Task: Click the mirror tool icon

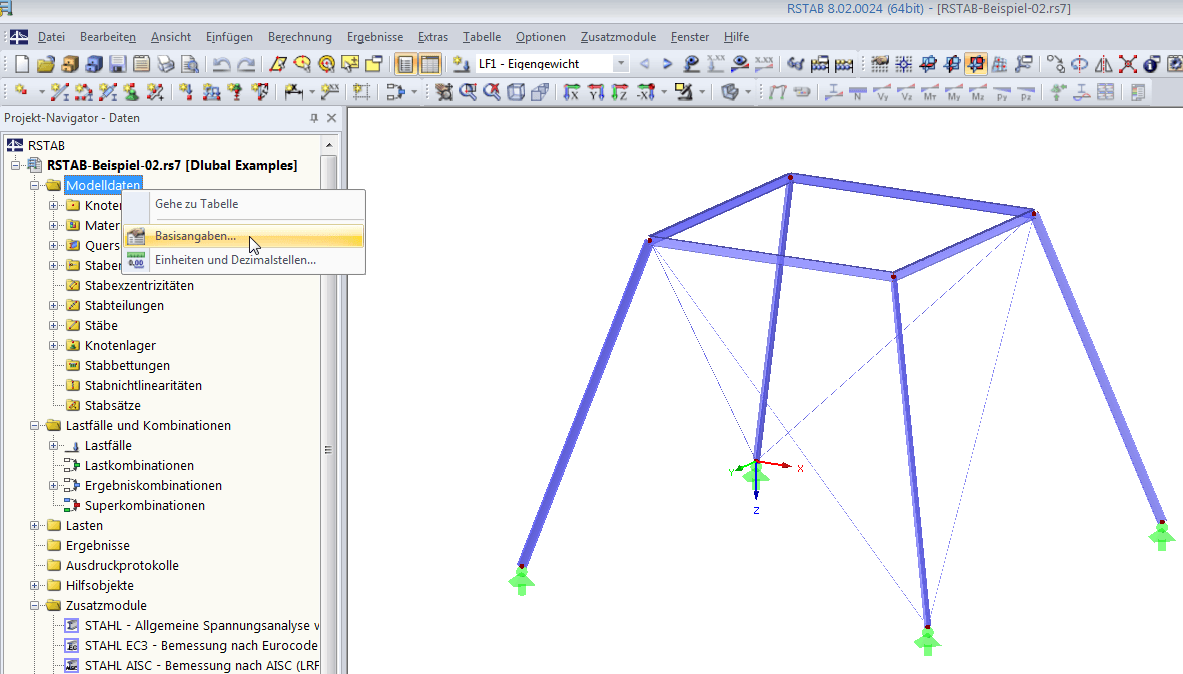Action: [1104, 64]
